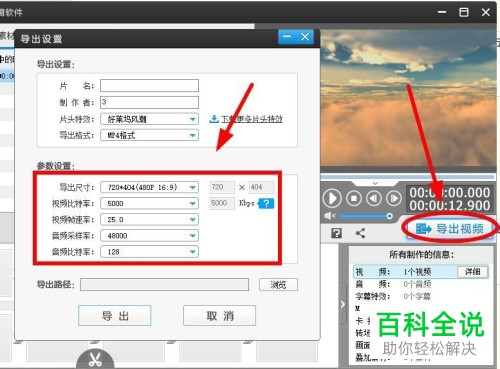Click the share icon

click(x=360, y=233)
